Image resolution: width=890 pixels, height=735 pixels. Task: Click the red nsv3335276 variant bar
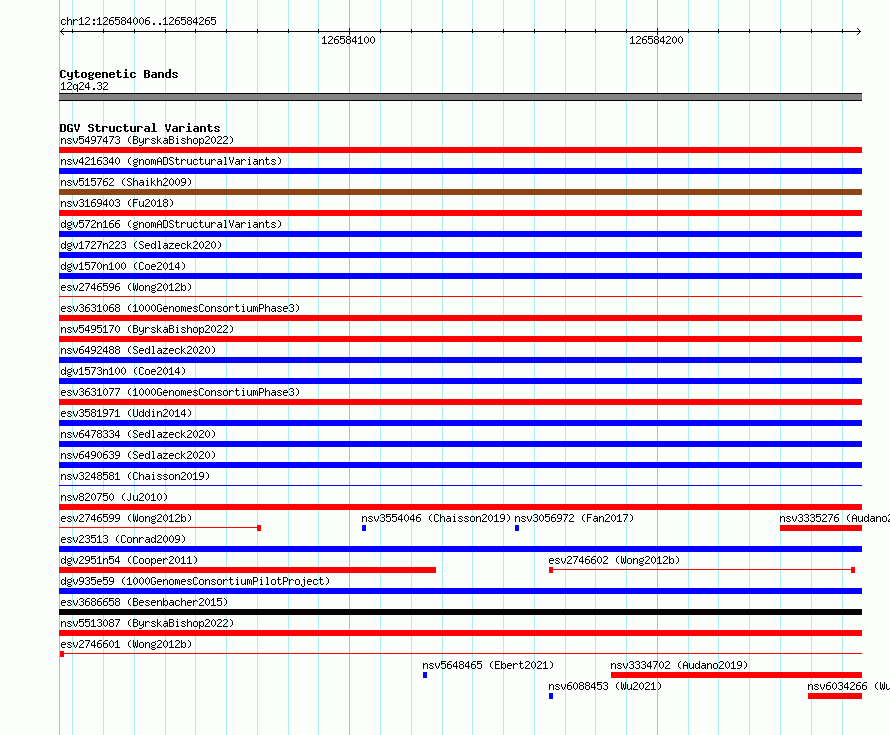pos(821,528)
